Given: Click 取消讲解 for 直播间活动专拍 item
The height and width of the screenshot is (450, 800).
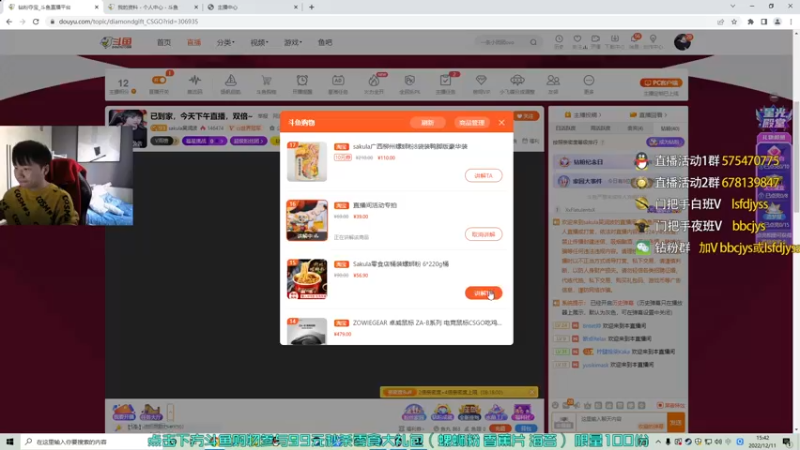Looking at the screenshot, I should [x=483, y=234].
